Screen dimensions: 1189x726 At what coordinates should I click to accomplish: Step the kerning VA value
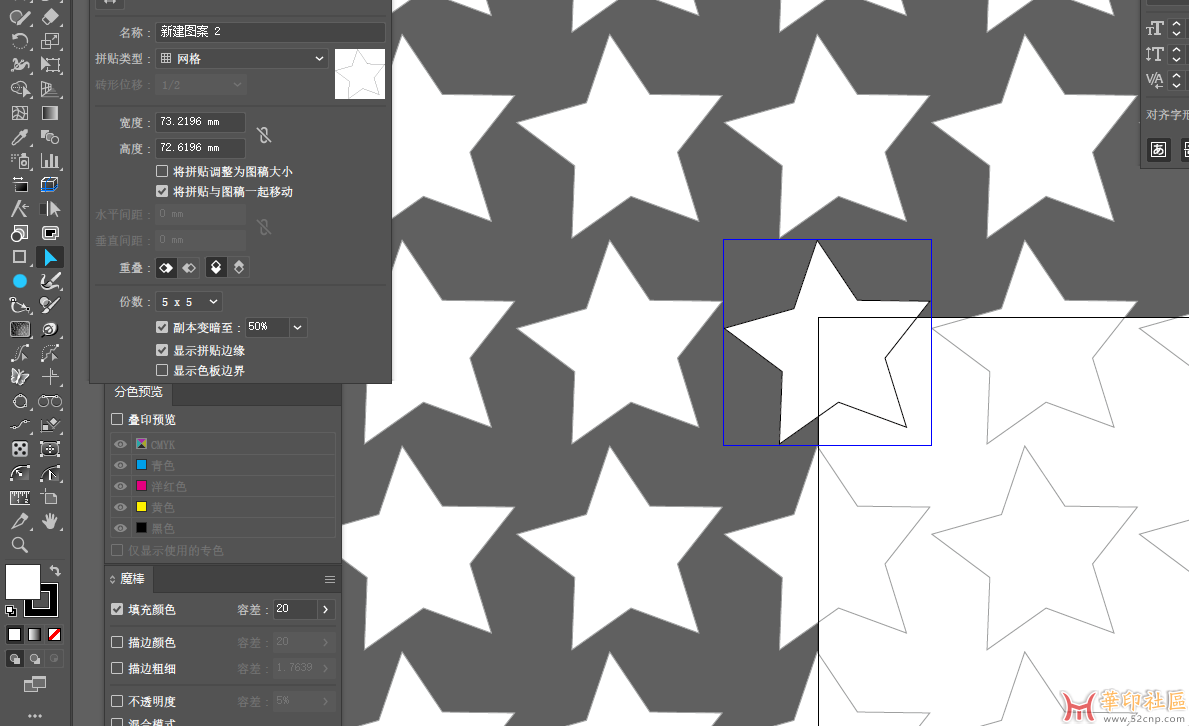(1176, 79)
